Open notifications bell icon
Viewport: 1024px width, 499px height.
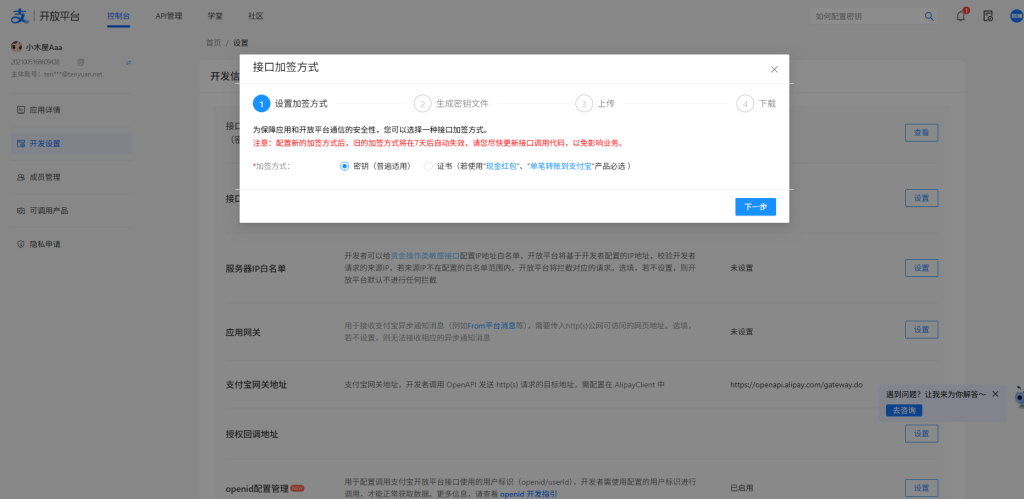(961, 16)
